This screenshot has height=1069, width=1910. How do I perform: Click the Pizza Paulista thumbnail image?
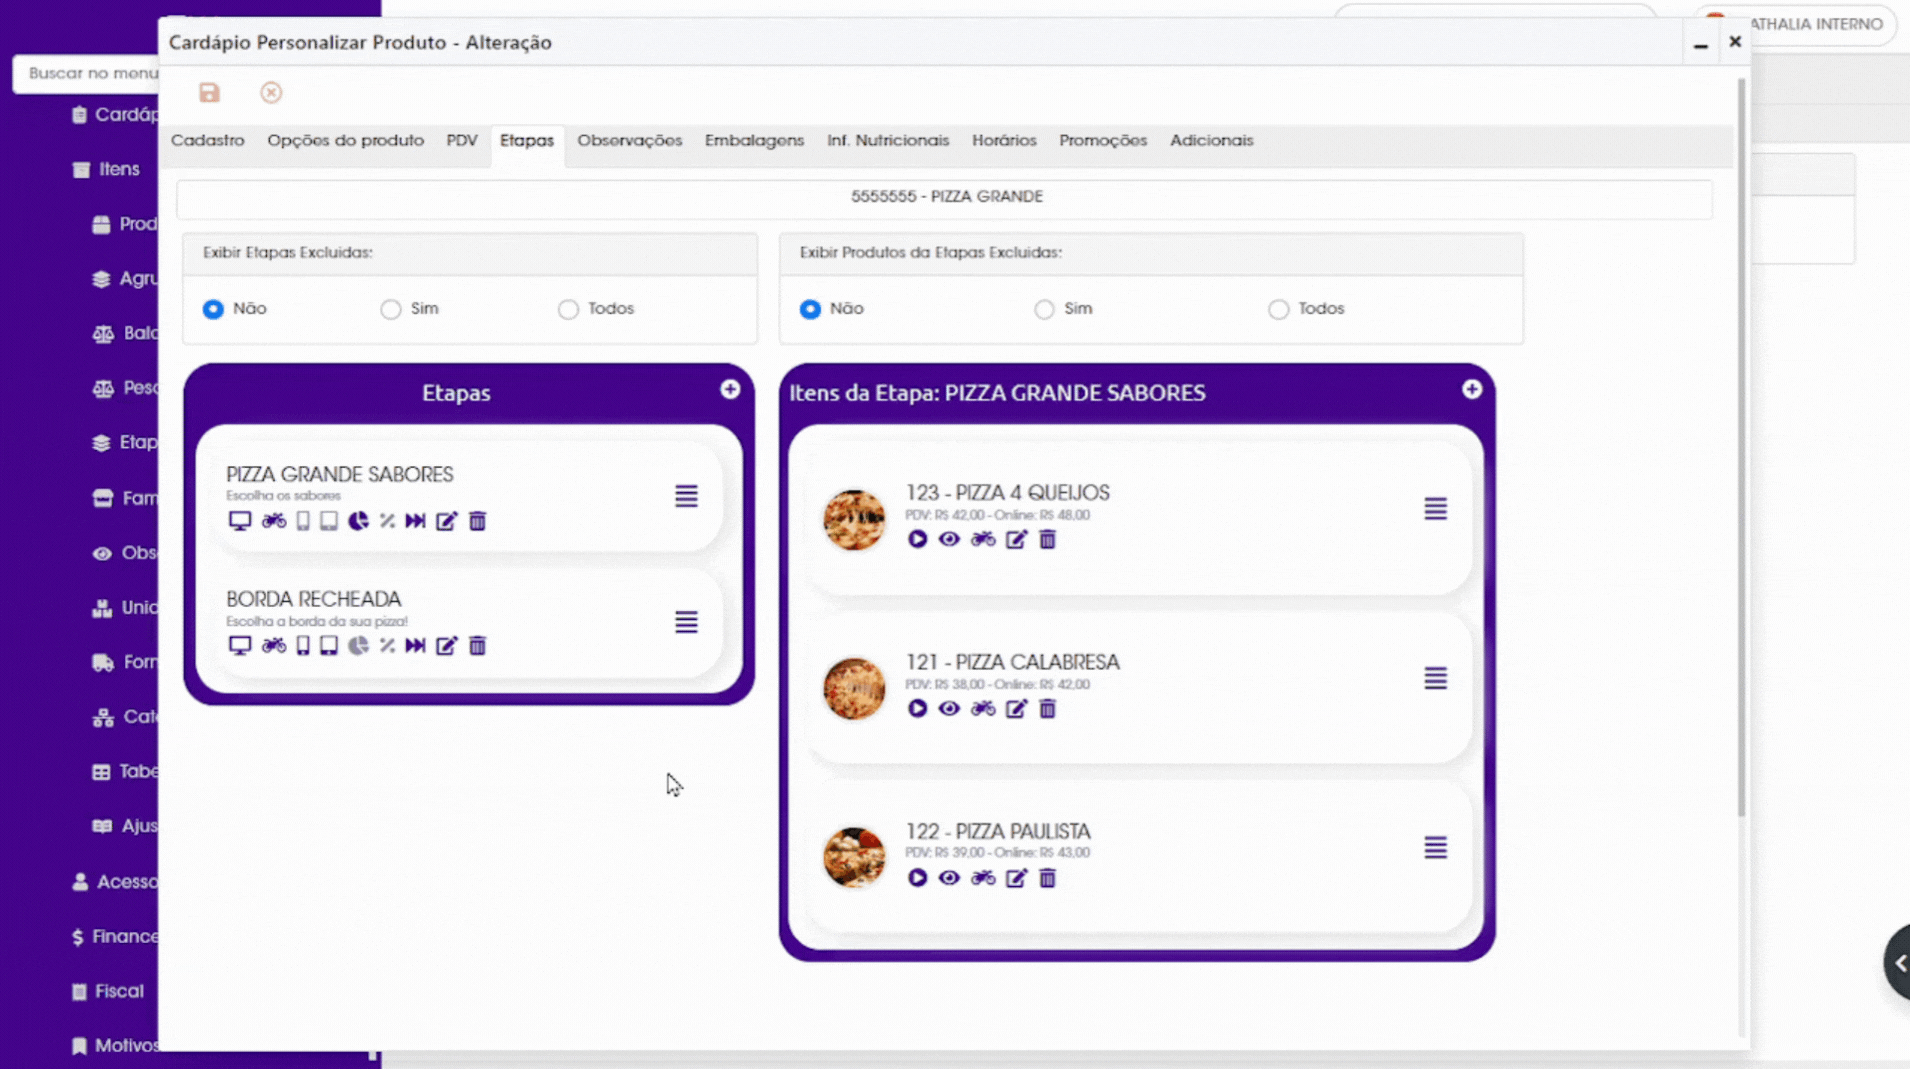click(854, 857)
